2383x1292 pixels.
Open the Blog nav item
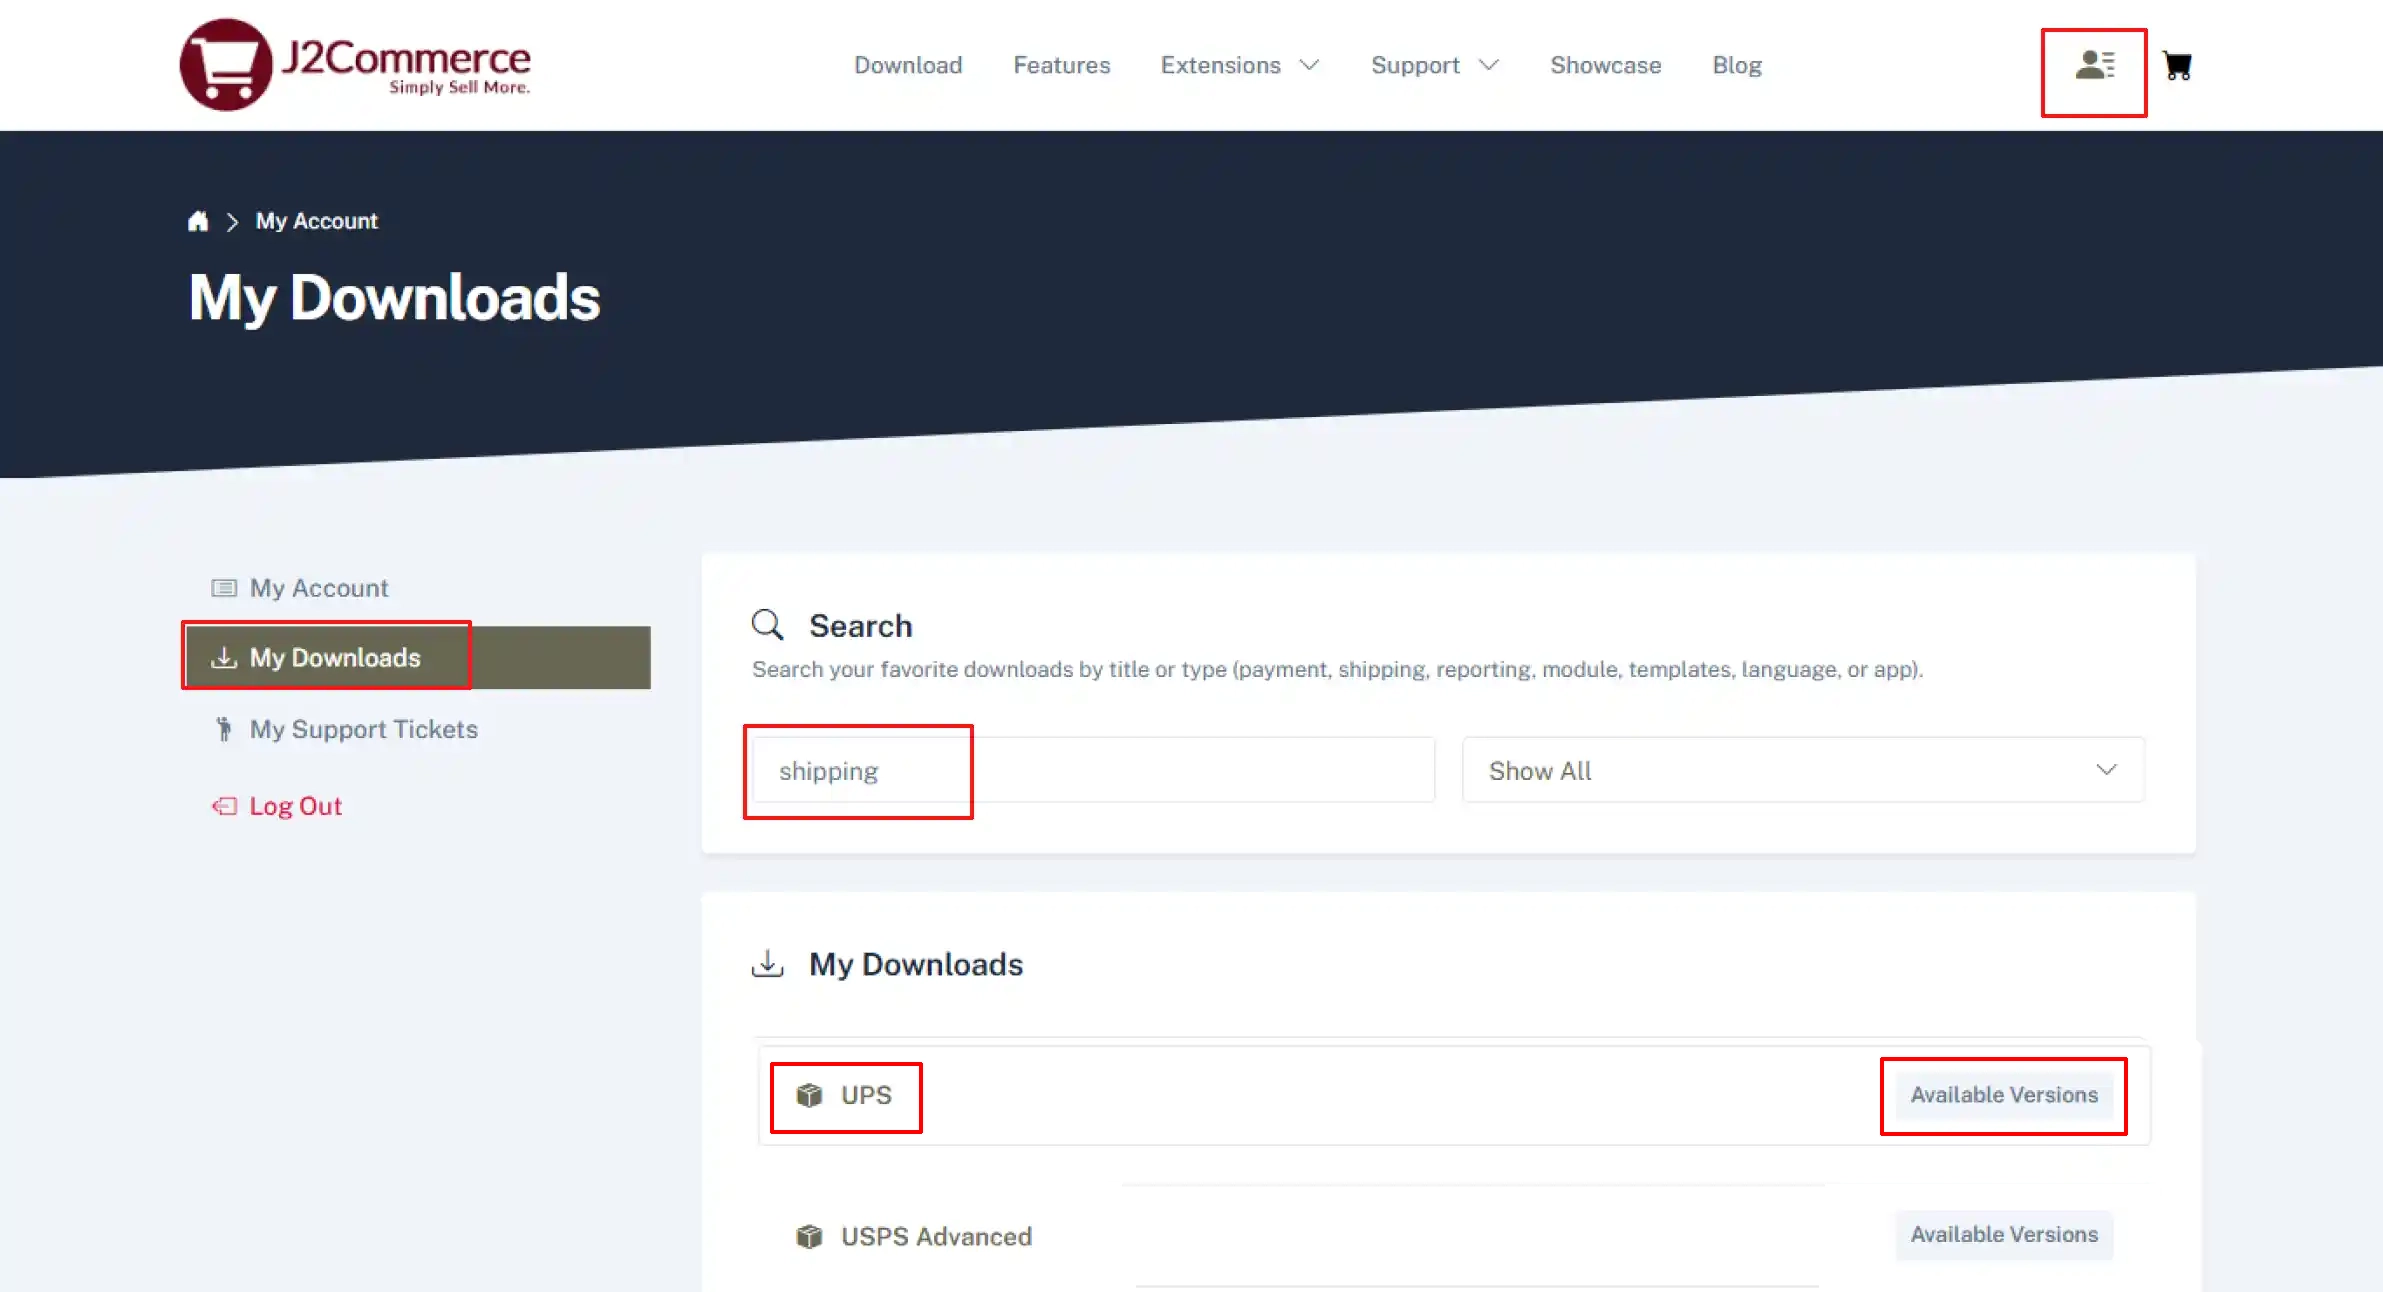(x=1736, y=65)
